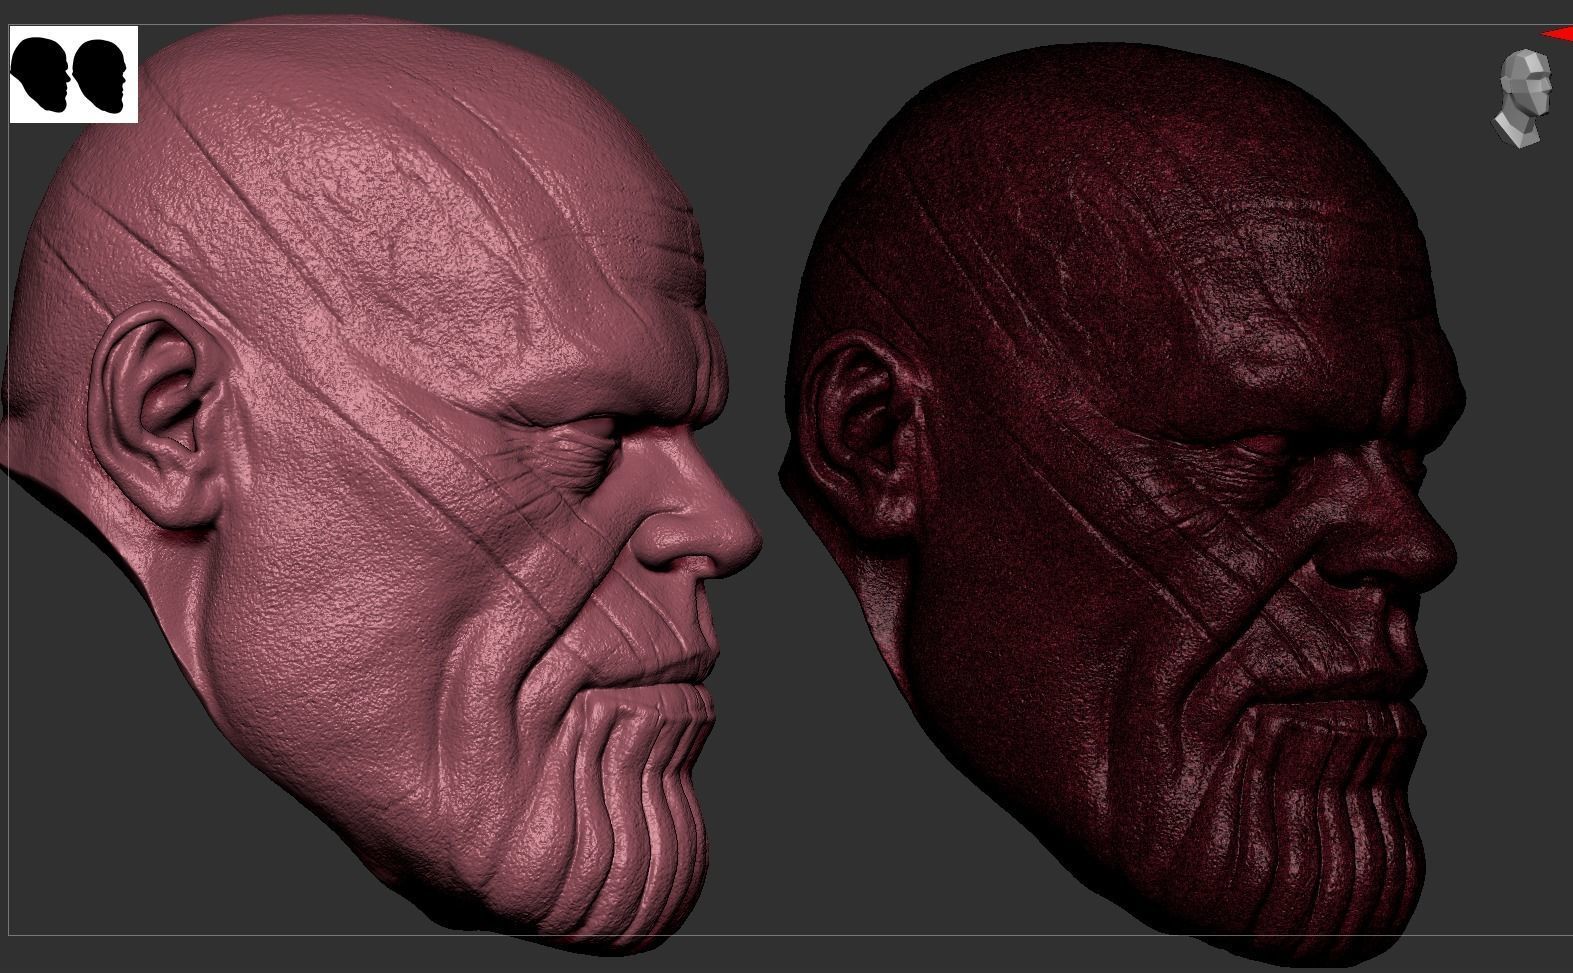The width and height of the screenshot is (1573, 973).
Task: Click the head silhouette reference thumbnail
Action: click(73, 75)
